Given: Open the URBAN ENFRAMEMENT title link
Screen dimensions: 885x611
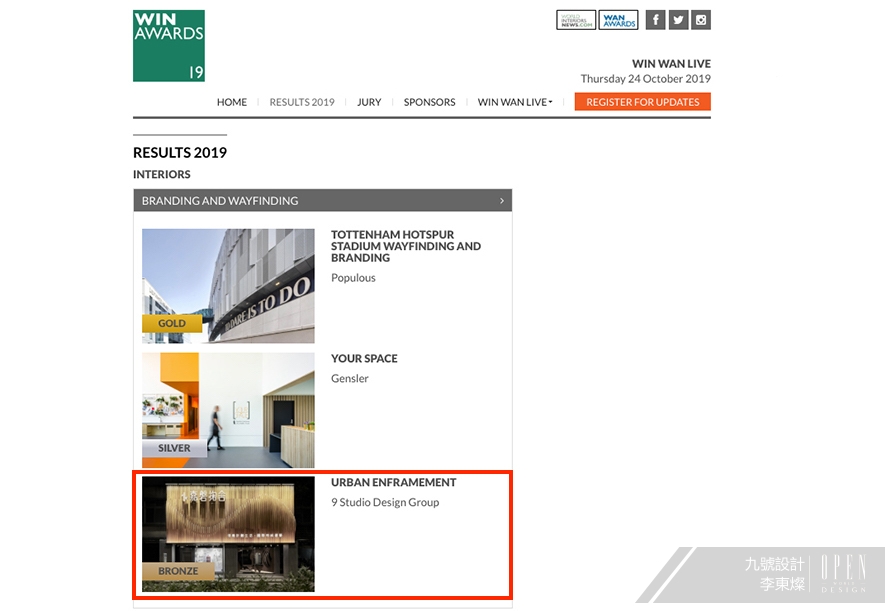Looking at the screenshot, I should point(393,483).
